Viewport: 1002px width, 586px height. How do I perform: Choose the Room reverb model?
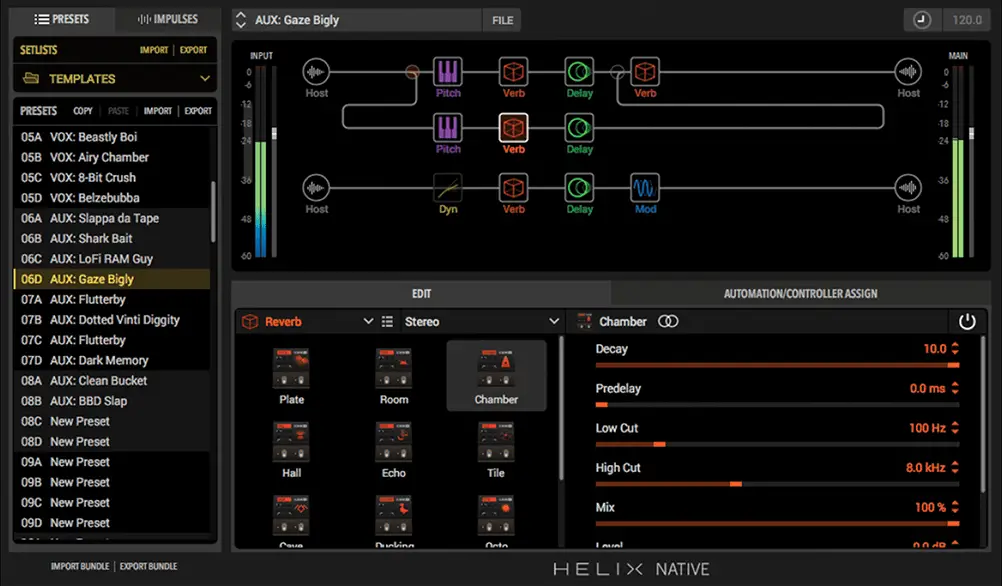click(394, 376)
